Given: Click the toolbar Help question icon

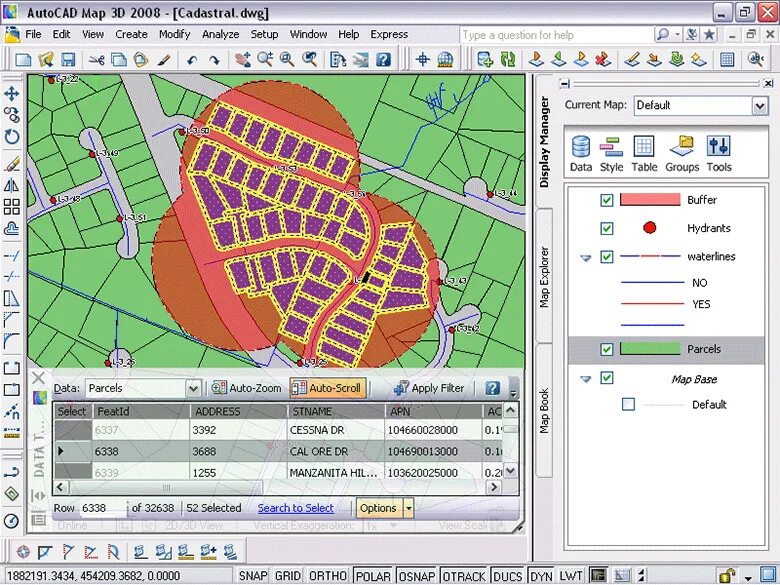Looking at the screenshot, I should (x=383, y=60).
